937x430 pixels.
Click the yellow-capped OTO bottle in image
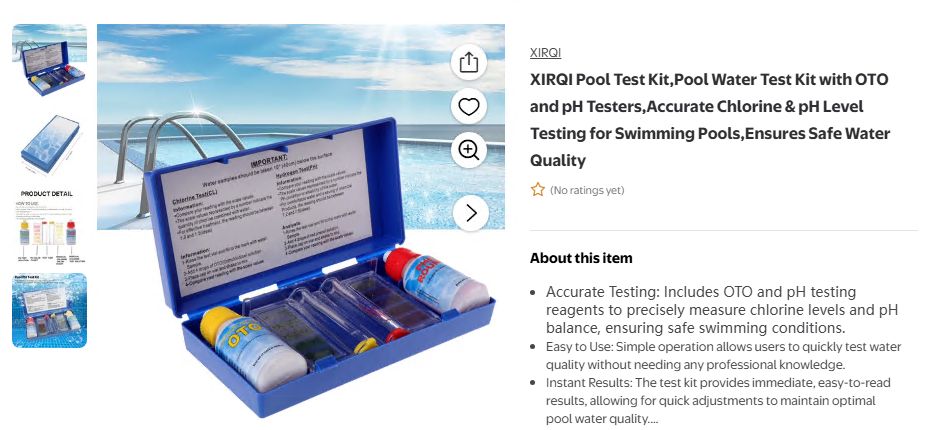(x=253, y=348)
